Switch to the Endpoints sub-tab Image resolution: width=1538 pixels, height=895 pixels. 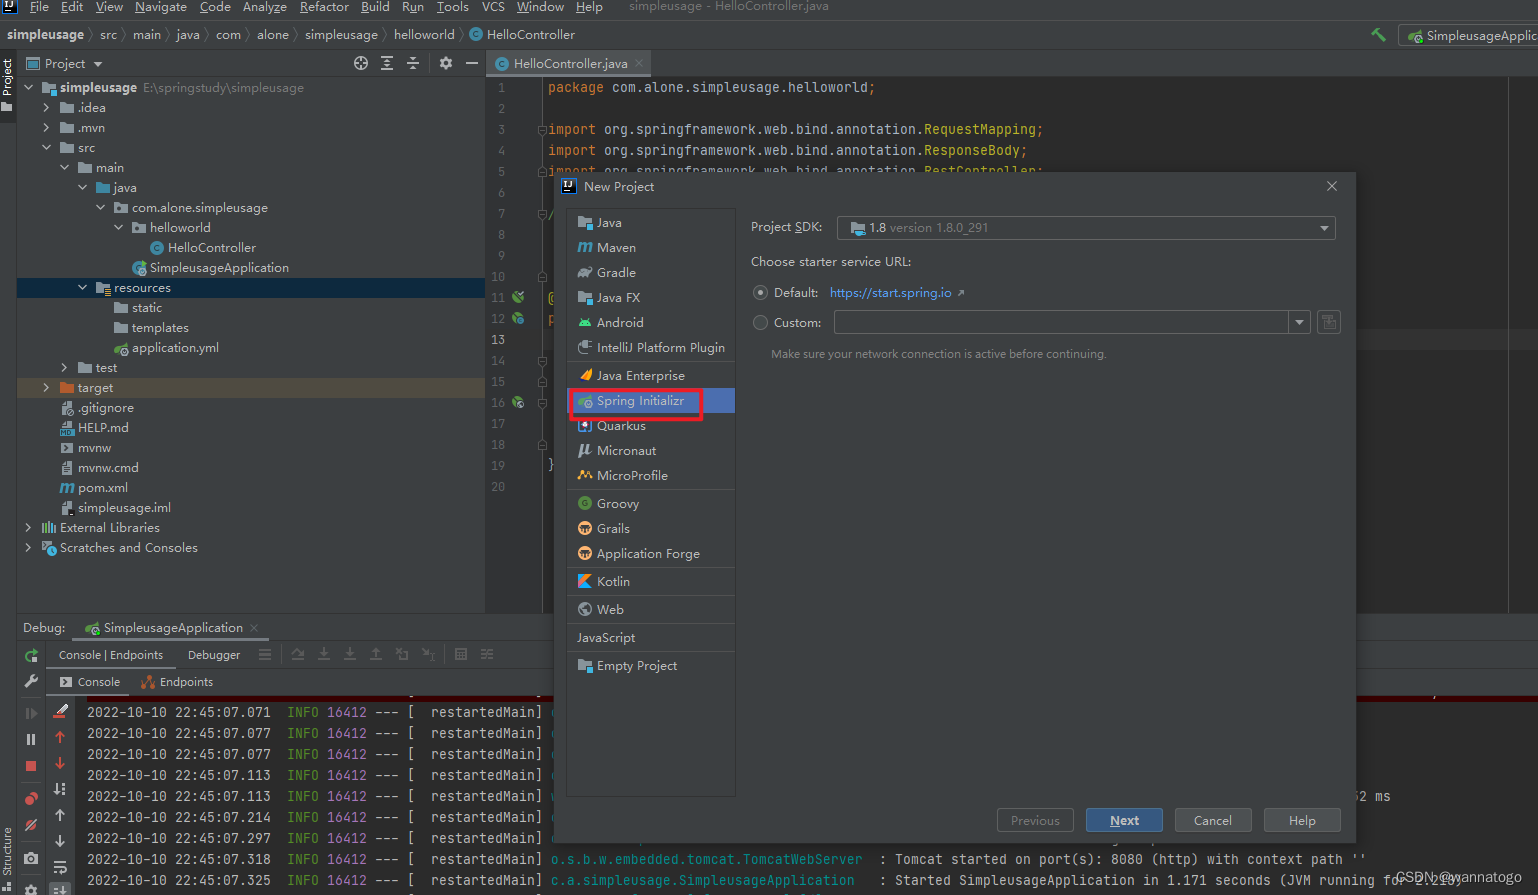(177, 682)
